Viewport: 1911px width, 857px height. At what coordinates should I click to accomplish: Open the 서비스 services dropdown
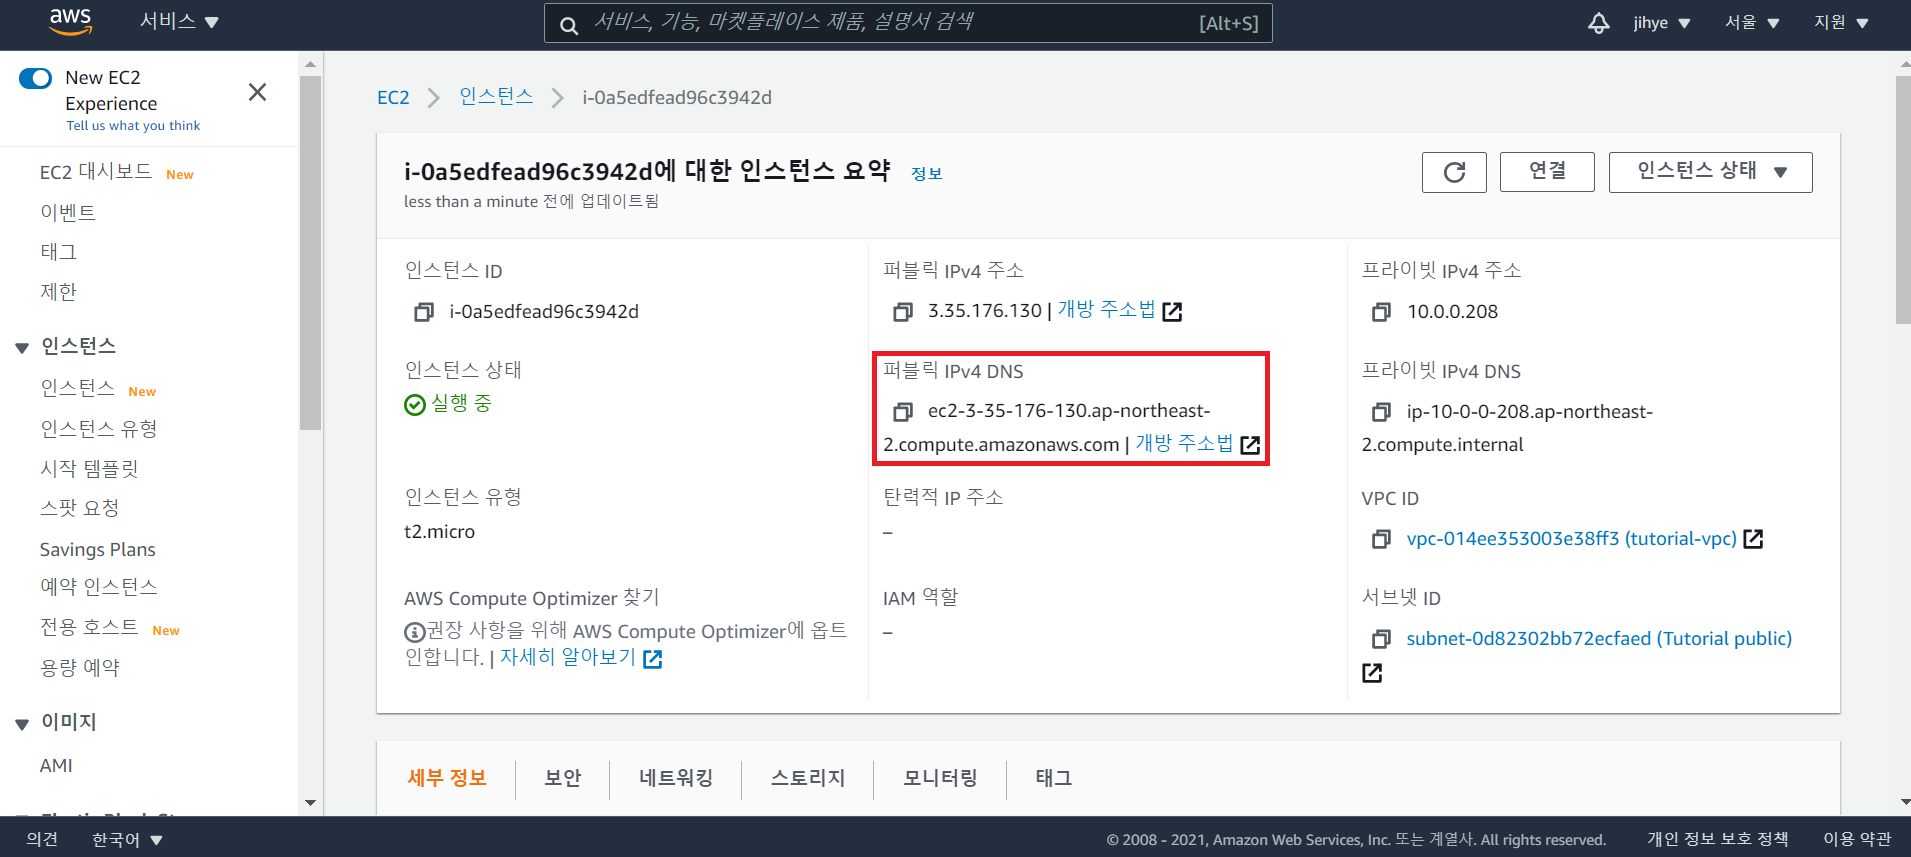(x=178, y=21)
